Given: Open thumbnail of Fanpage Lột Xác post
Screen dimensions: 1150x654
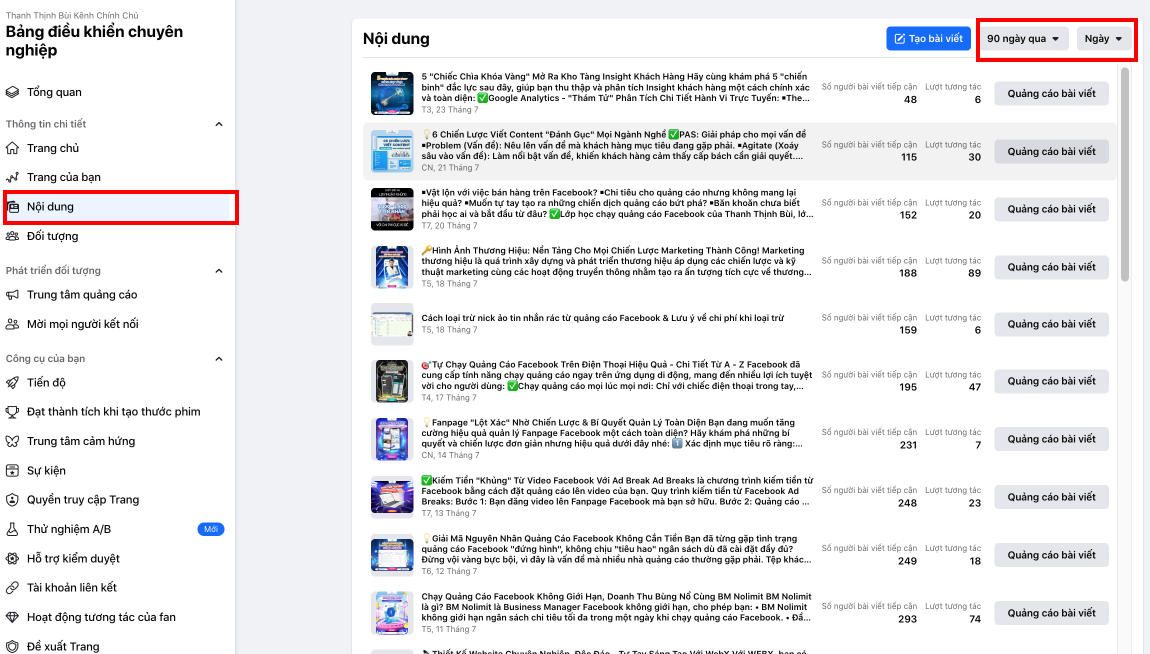Looking at the screenshot, I should (392, 438).
